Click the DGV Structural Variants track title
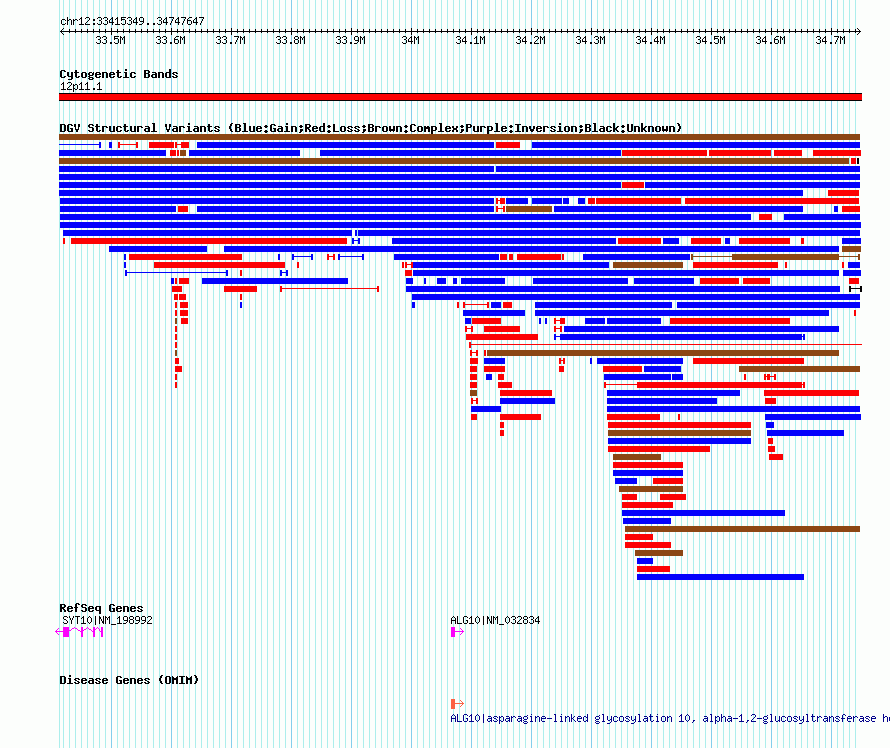This screenshot has height=748, width=890. 370,128
